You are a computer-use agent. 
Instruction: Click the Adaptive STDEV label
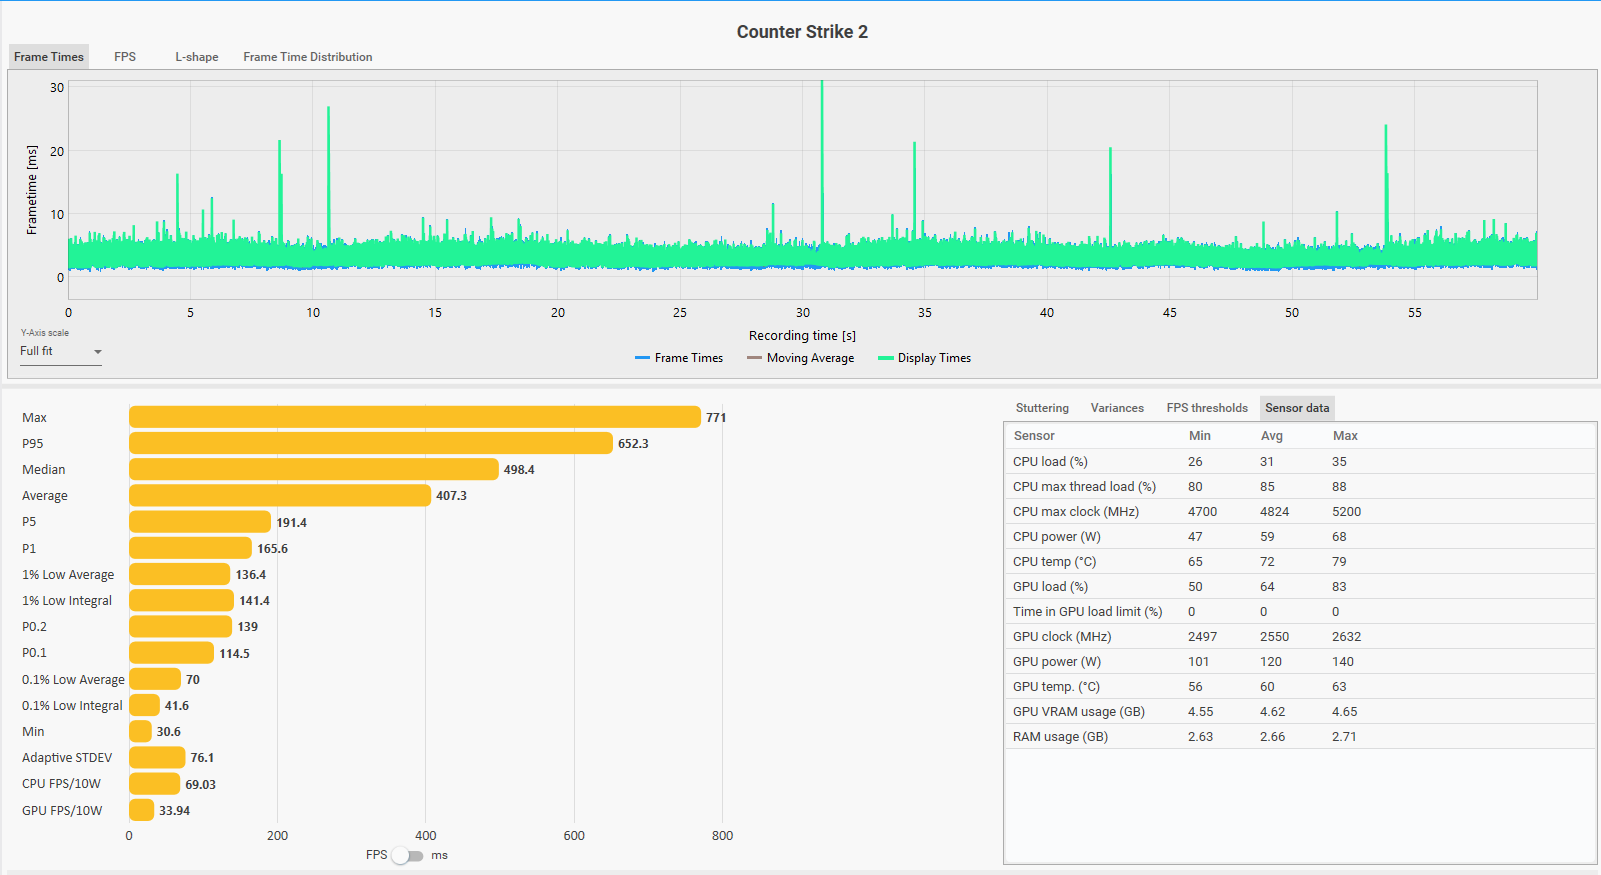[67, 758]
